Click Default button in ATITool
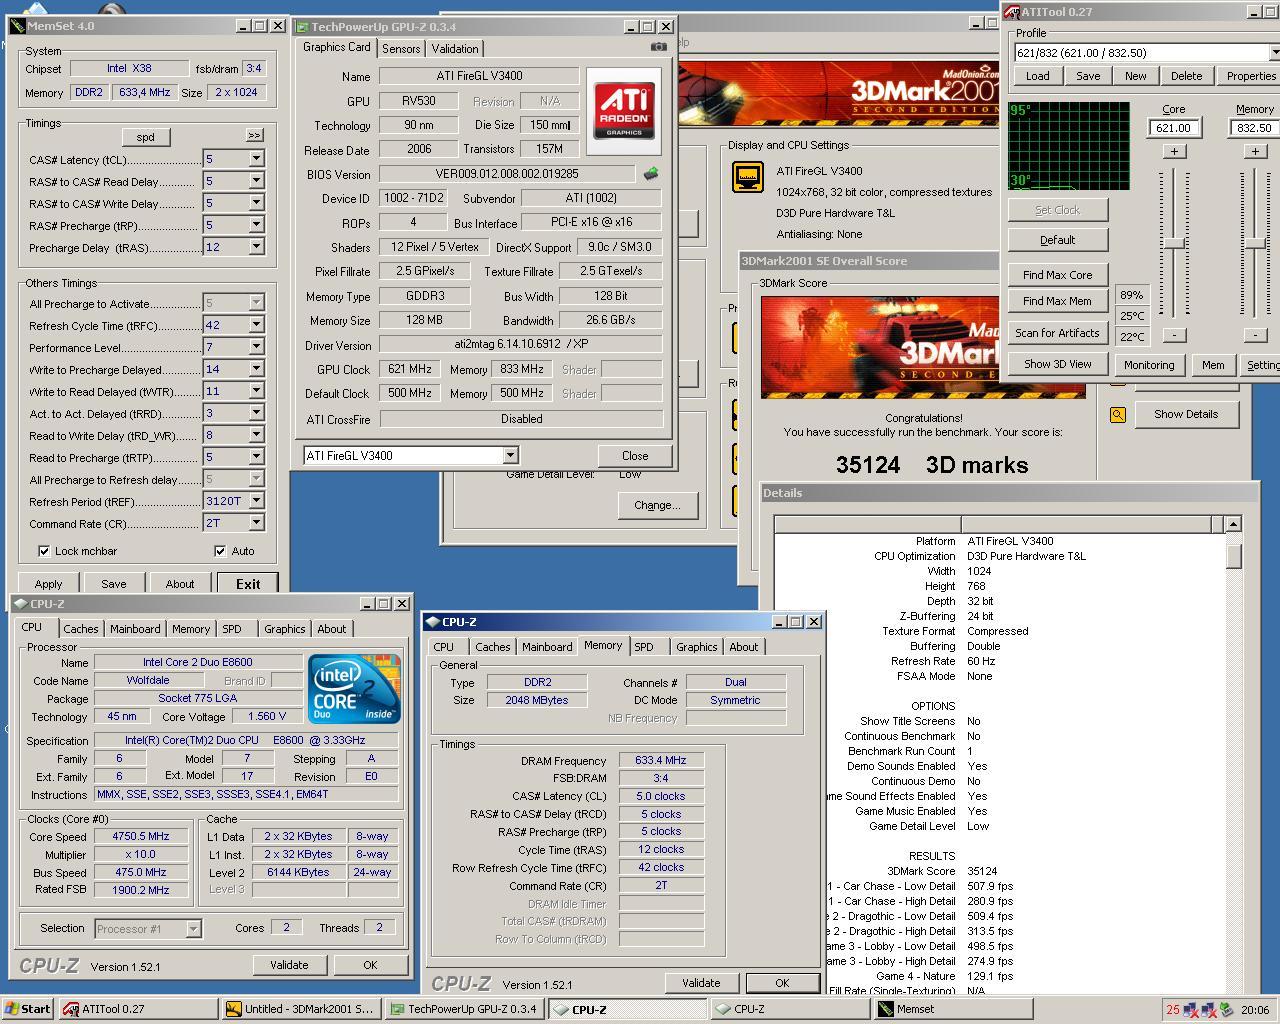 click(x=1057, y=240)
